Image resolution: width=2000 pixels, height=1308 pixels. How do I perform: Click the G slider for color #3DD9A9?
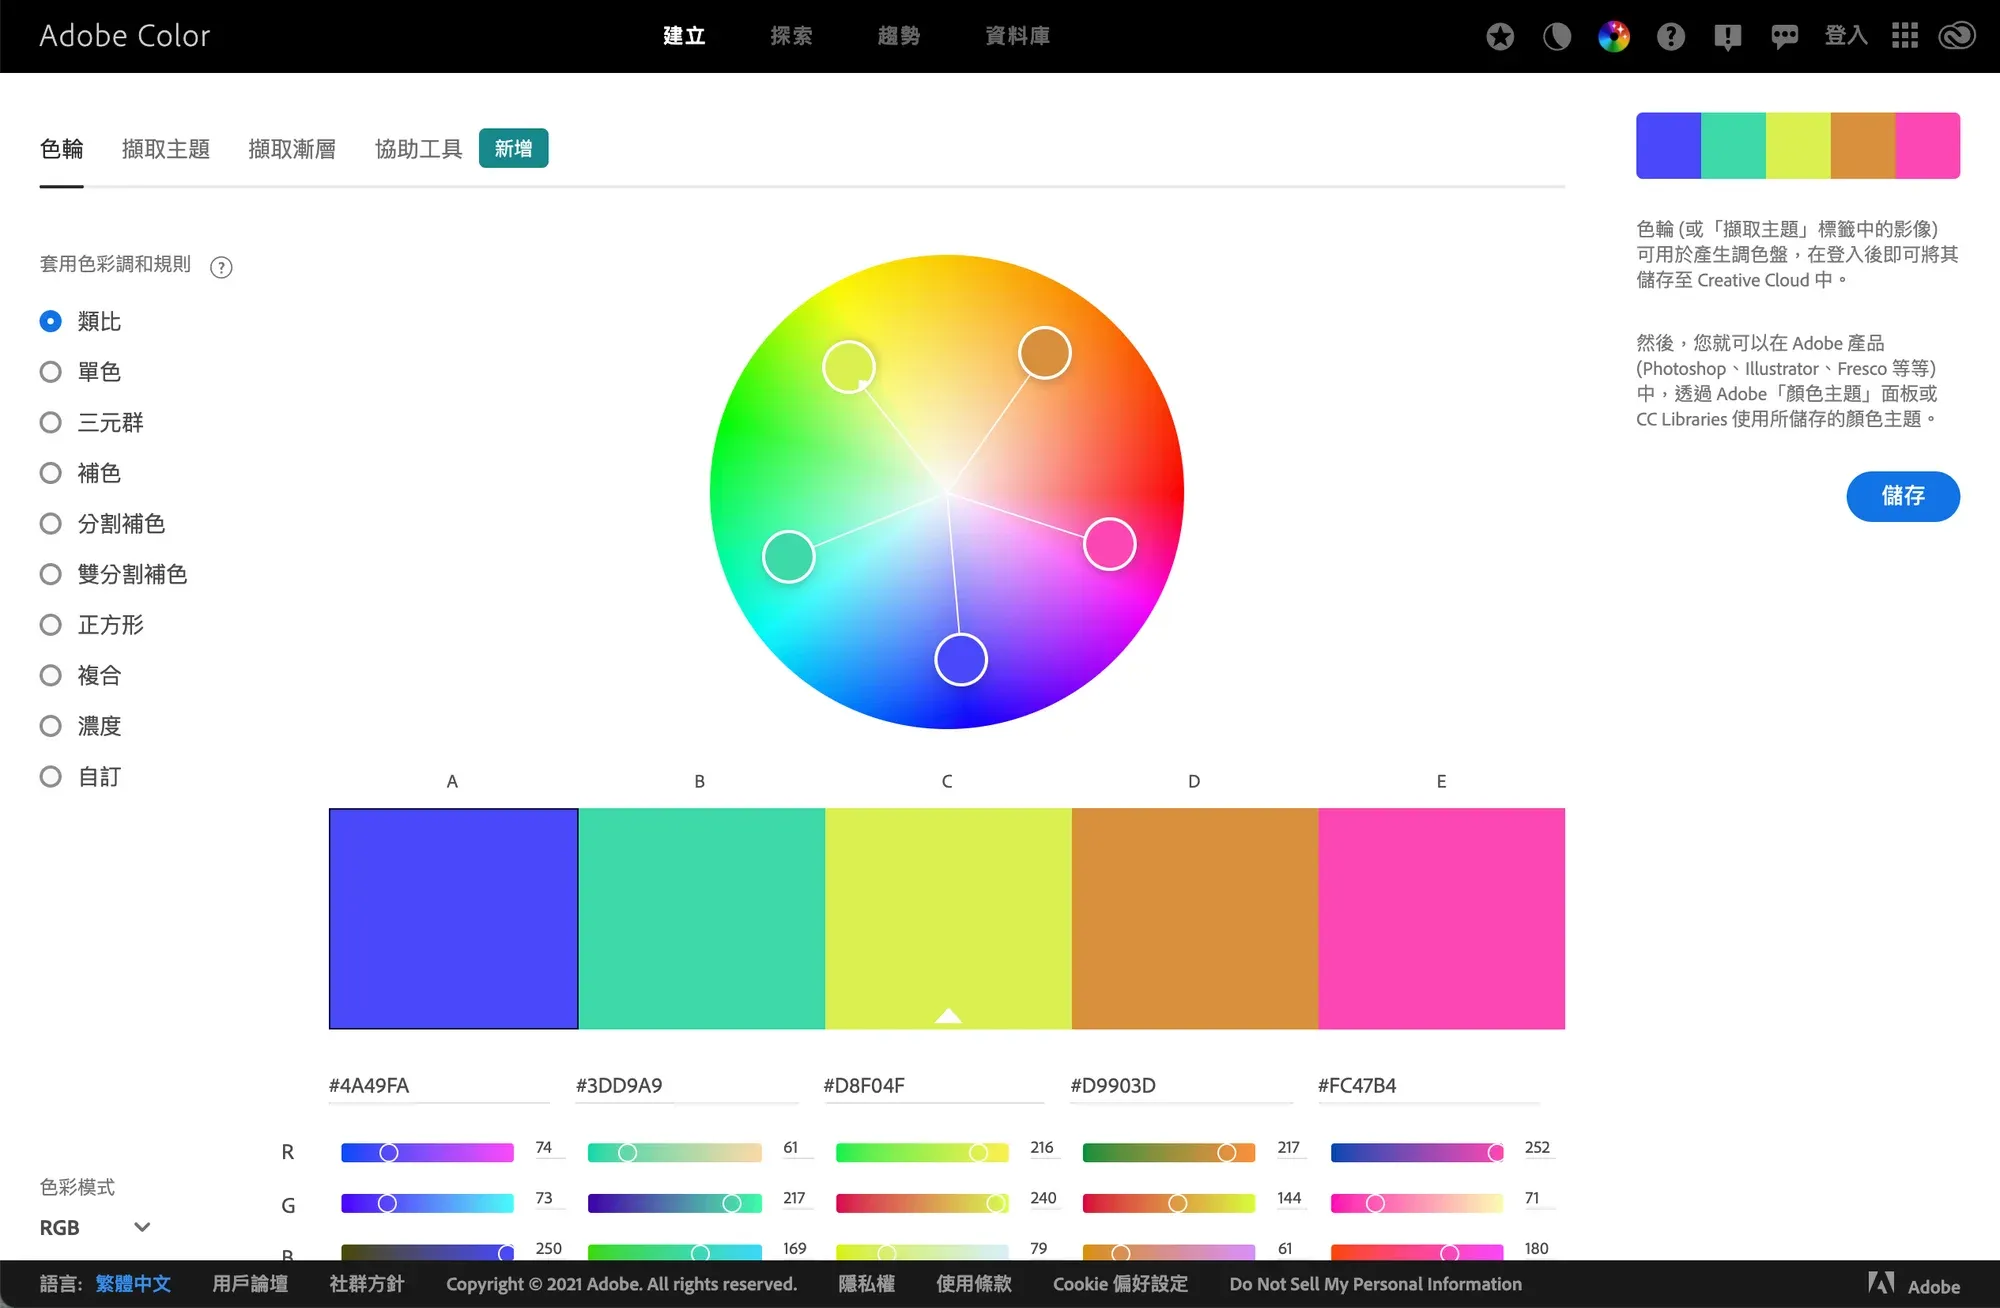tap(674, 1203)
